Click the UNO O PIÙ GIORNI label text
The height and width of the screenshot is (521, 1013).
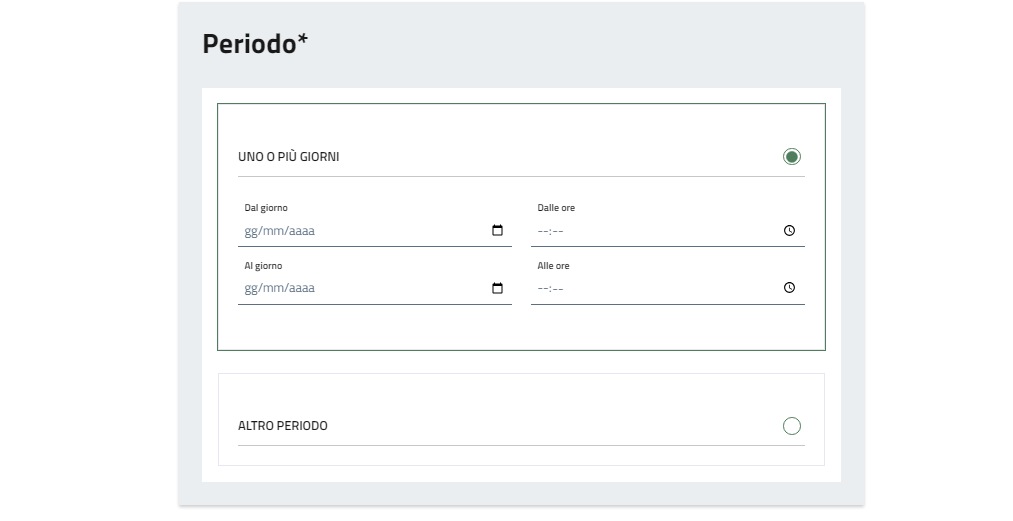(x=288, y=157)
